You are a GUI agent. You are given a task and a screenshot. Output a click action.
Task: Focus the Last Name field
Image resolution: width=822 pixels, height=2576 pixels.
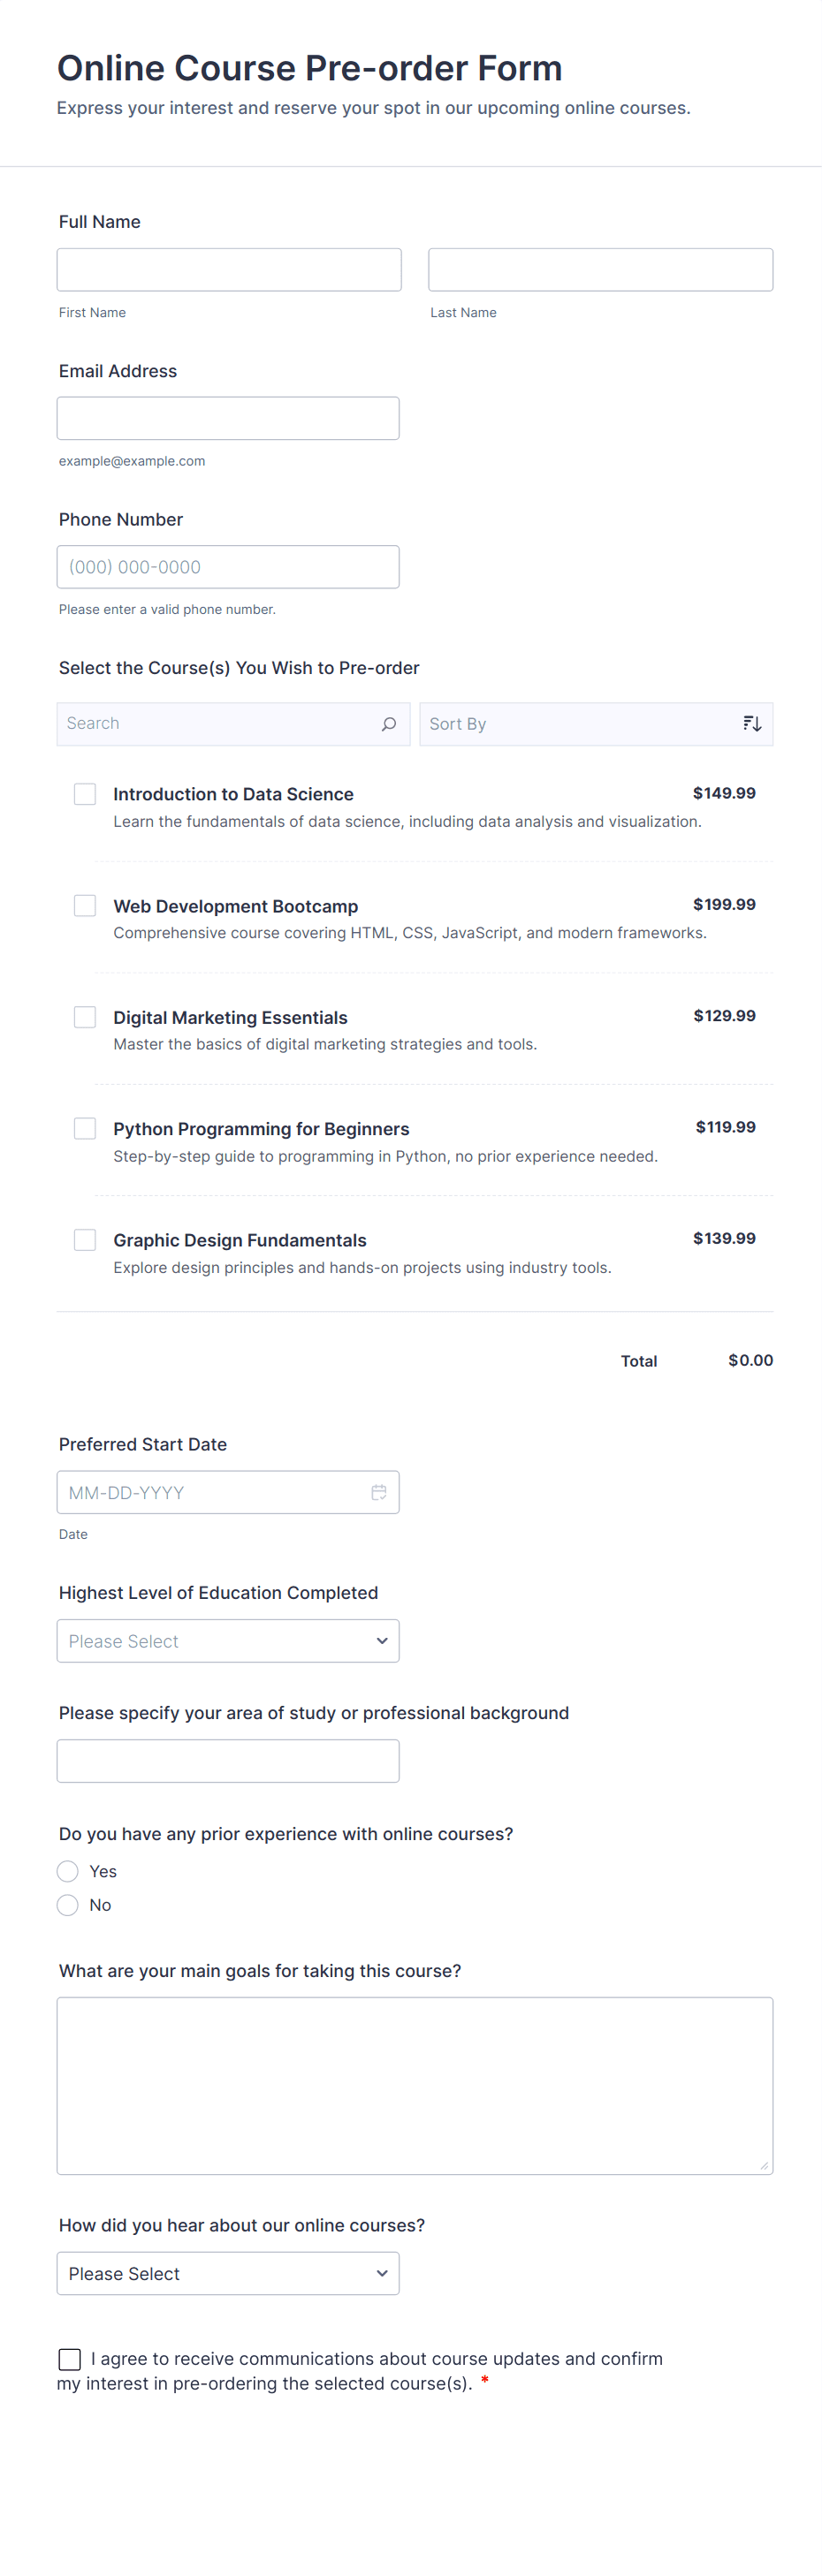point(600,270)
